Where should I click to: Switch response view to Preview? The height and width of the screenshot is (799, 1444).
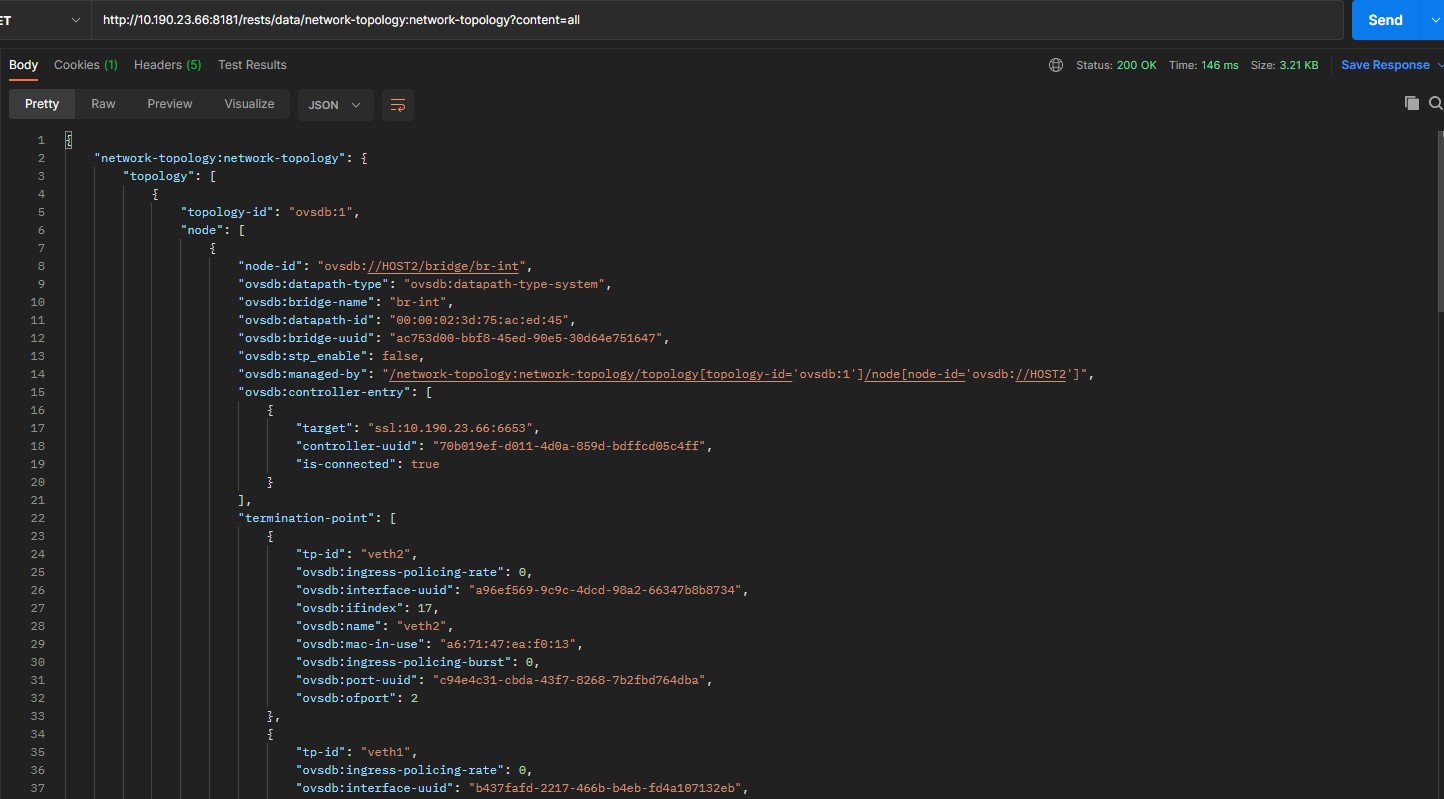tap(170, 104)
